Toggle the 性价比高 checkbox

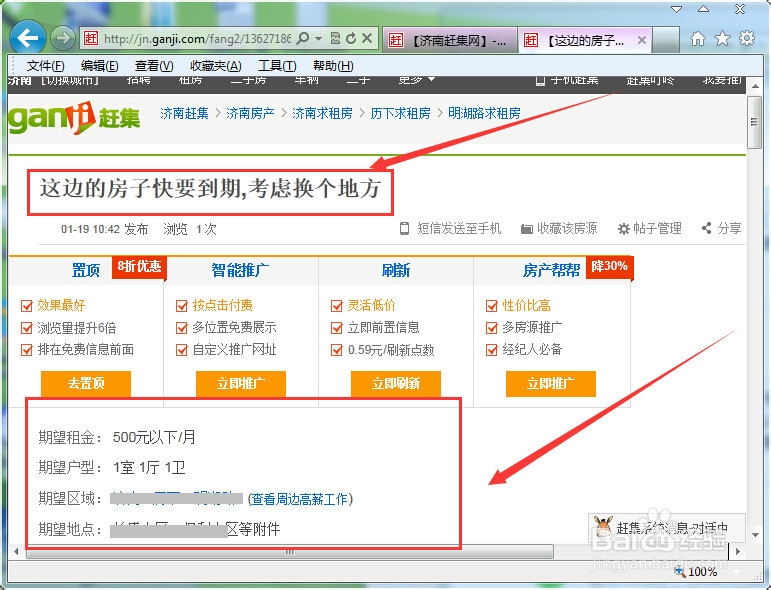pyautogui.click(x=492, y=306)
